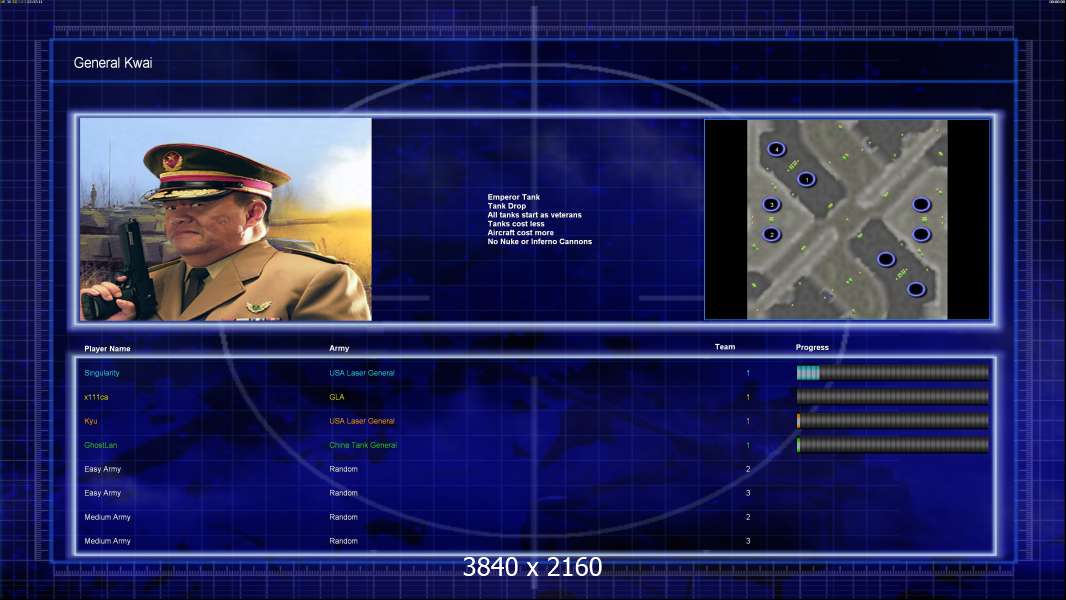The height and width of the screenshot is (600, 1066).
Task: Select the Medium Army row on team 3
Action: 534,541
